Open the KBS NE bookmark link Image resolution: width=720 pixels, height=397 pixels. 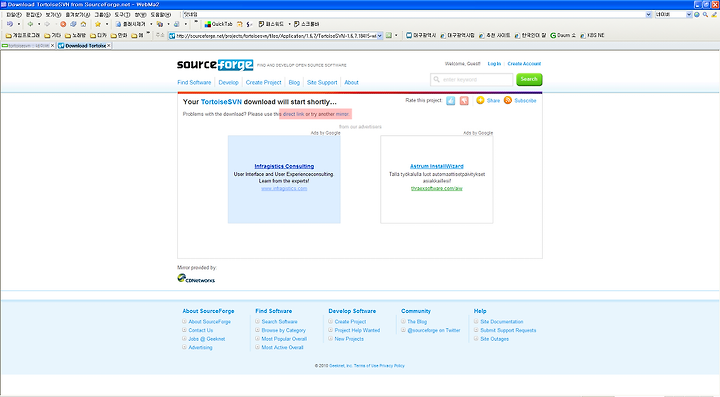coord(592,35)
